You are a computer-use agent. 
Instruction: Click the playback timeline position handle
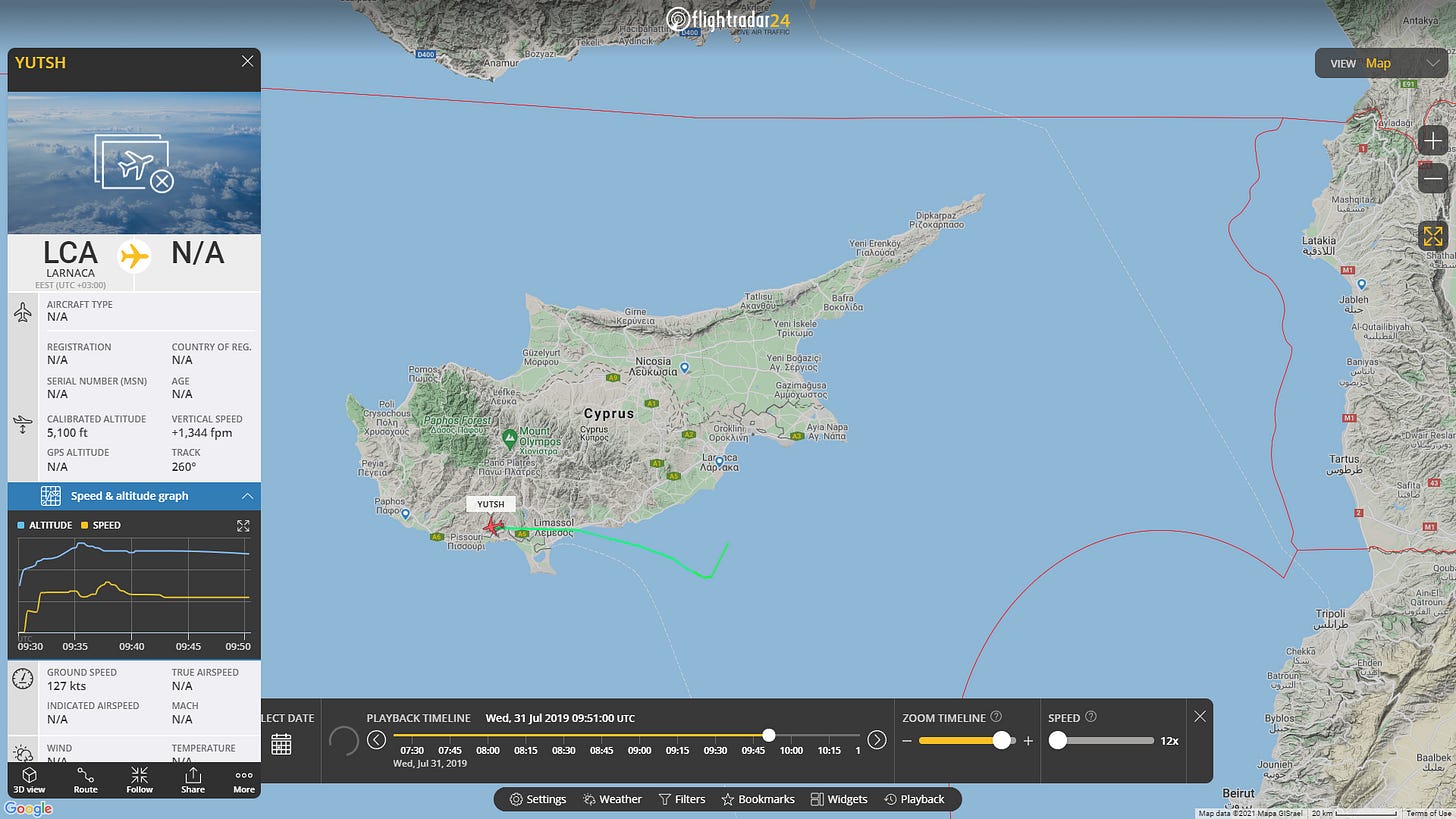769,735
